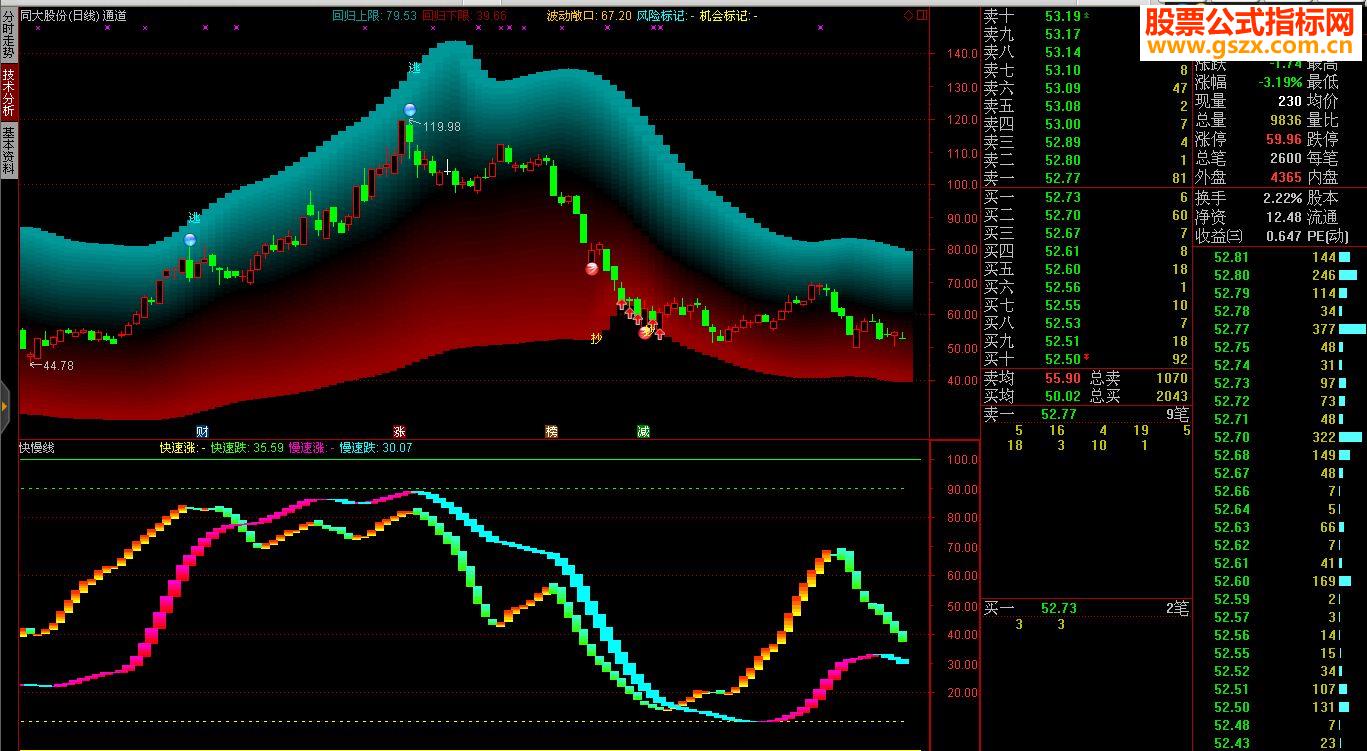Click the 总卖 1070 value
Image resolution: width=1367 pixels, height=751 pixels.
1171,378
